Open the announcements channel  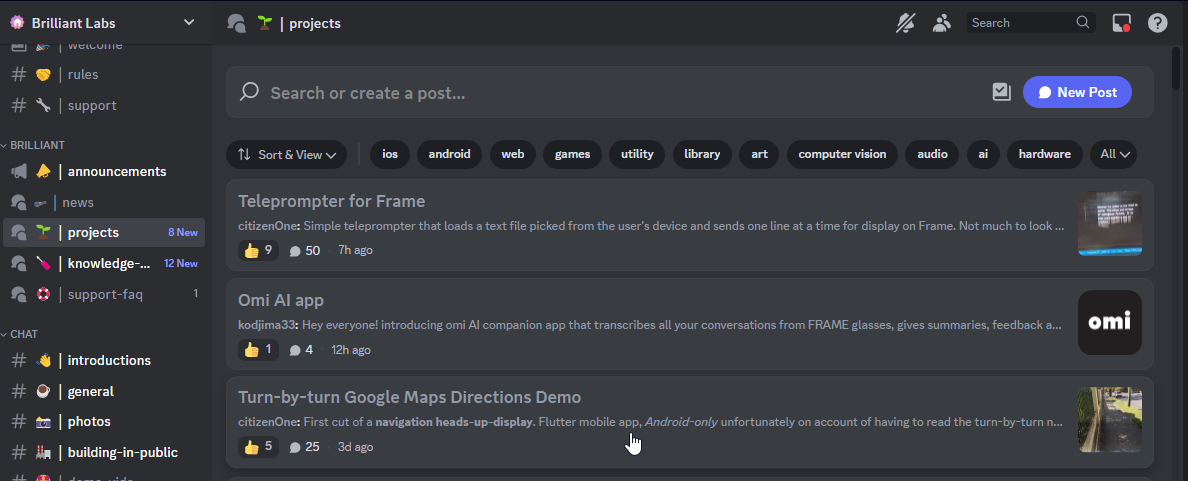(x=104, y=171)
